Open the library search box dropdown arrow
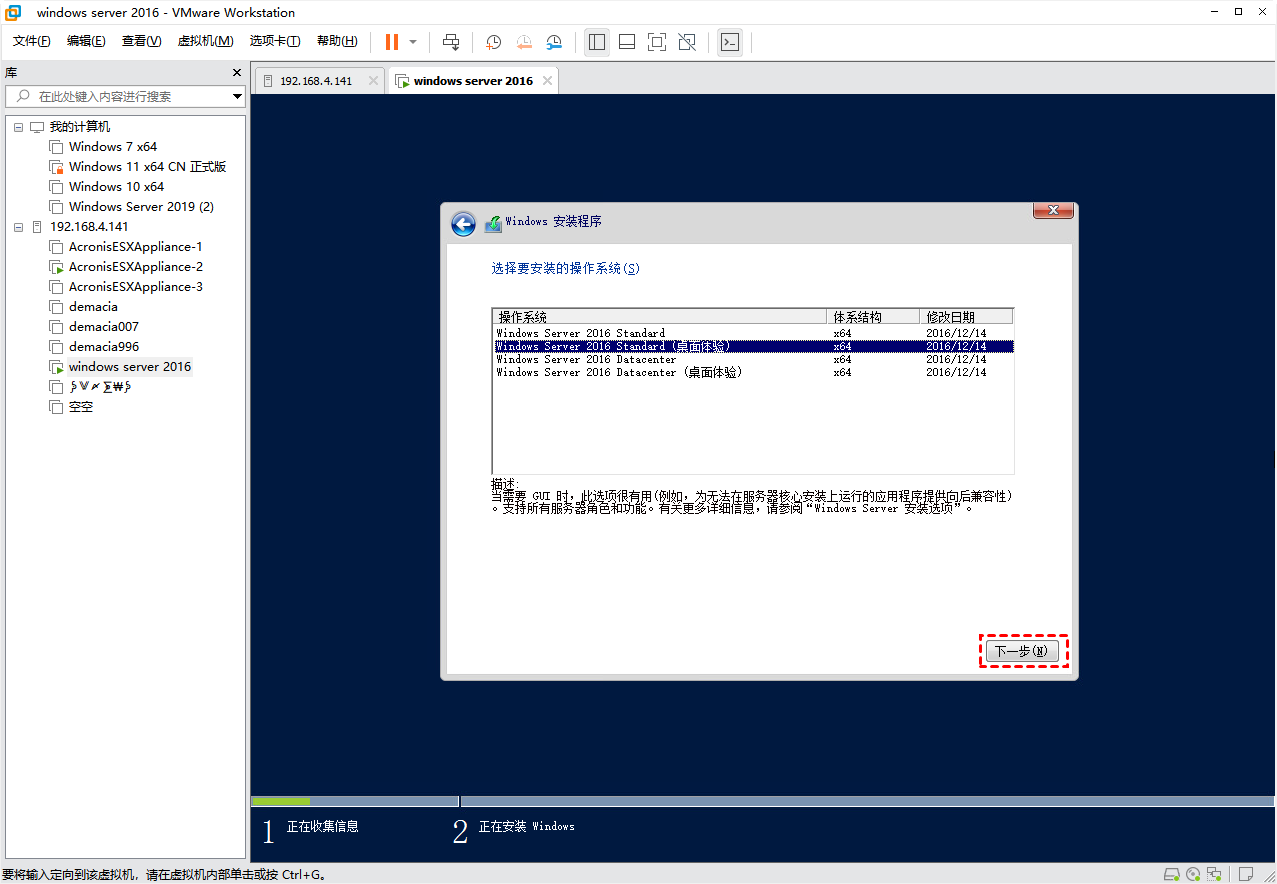Image resolution: width=1277 pixels, height=884 pixels. tap(237, 97)
